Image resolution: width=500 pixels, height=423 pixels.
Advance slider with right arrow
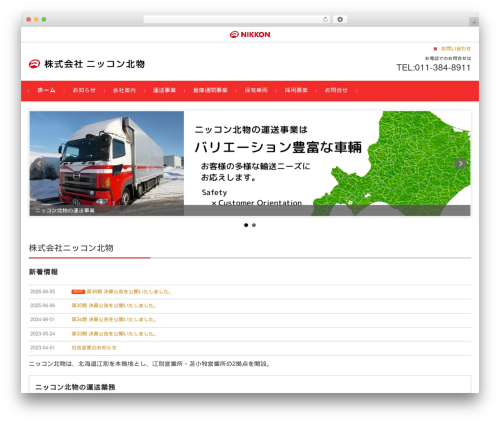[x=460, y=164]
